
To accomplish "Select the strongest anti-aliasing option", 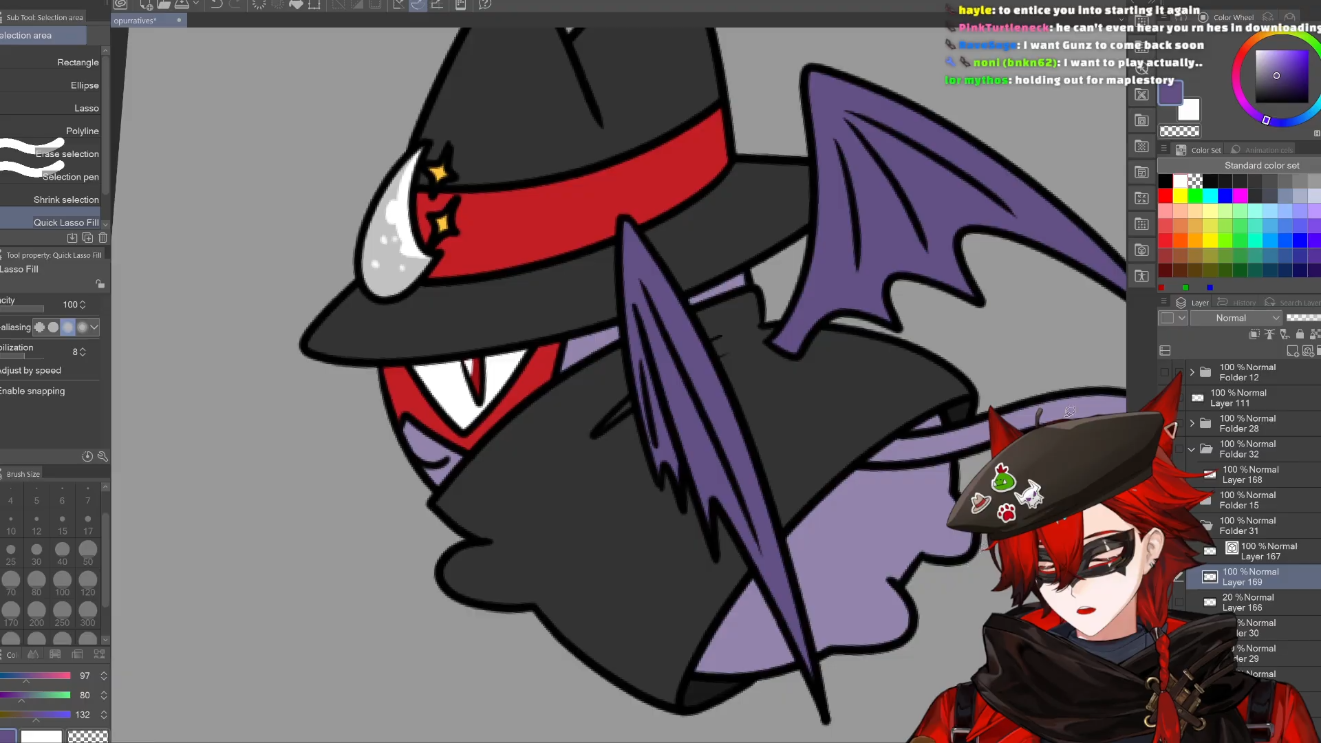I will 82,327.
